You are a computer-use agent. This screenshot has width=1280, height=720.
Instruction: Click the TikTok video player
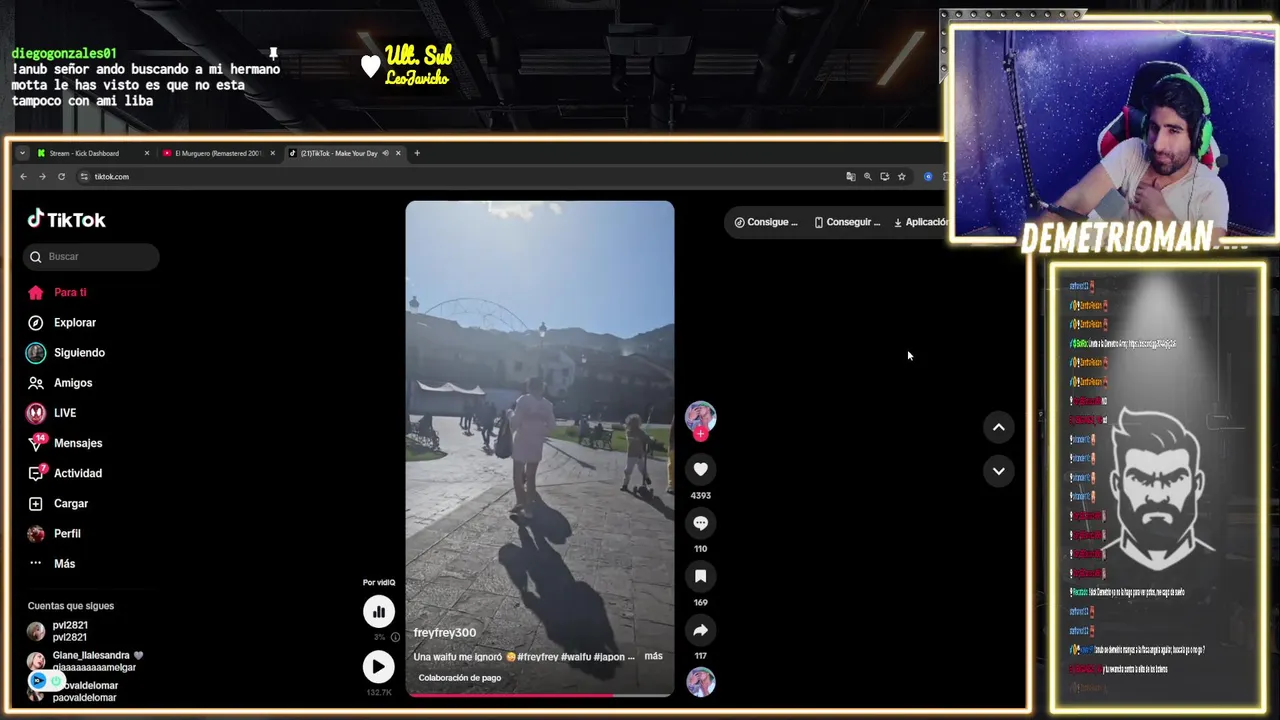(x=540, y=448)
